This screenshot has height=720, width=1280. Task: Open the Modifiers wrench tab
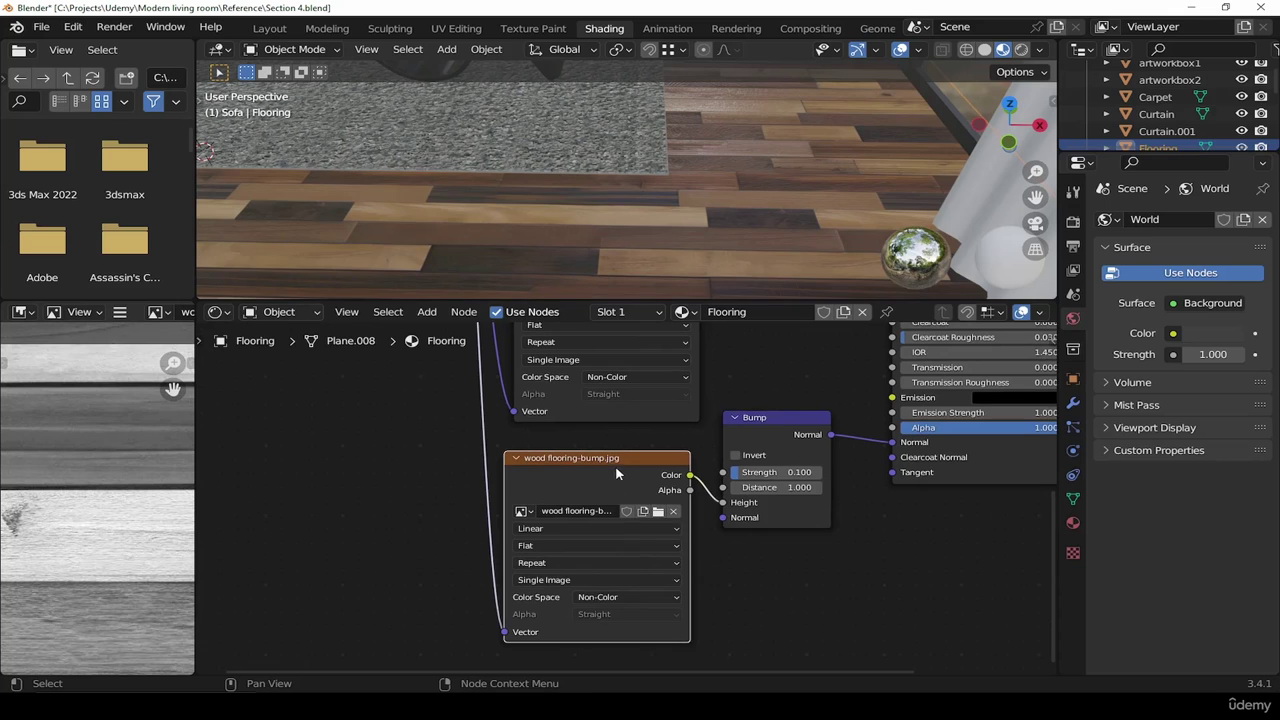tap(1073, 403)
